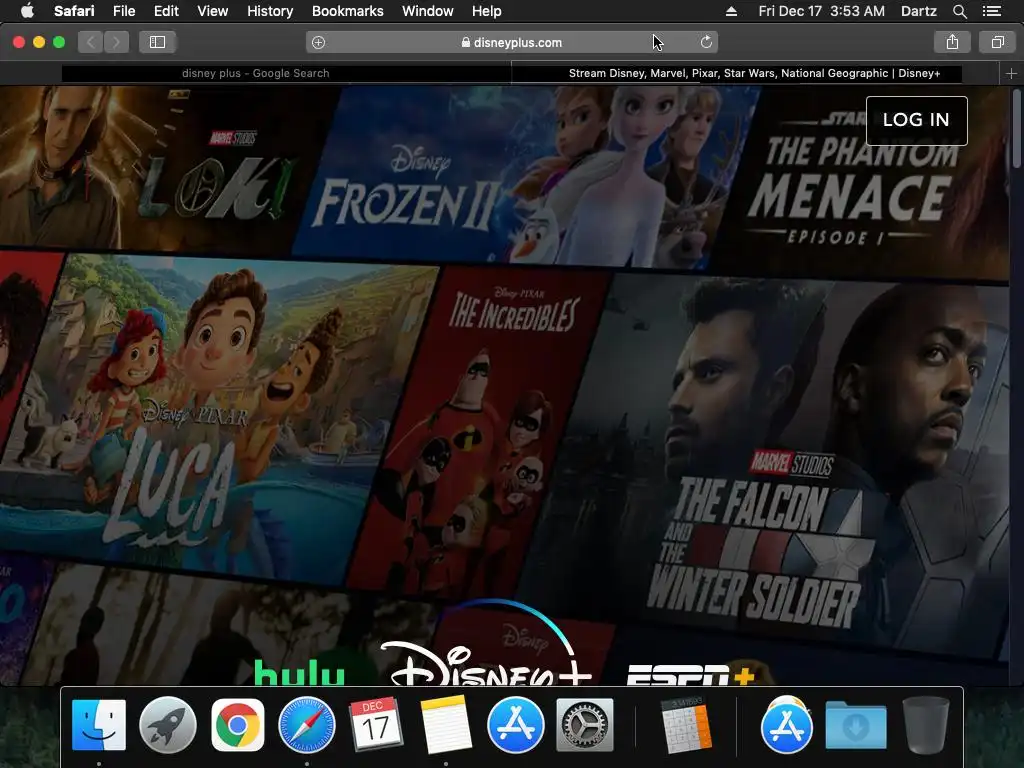Open Calculator from the dock
1024x768 pixels.
pyautogui.click(x=686, y=725)
